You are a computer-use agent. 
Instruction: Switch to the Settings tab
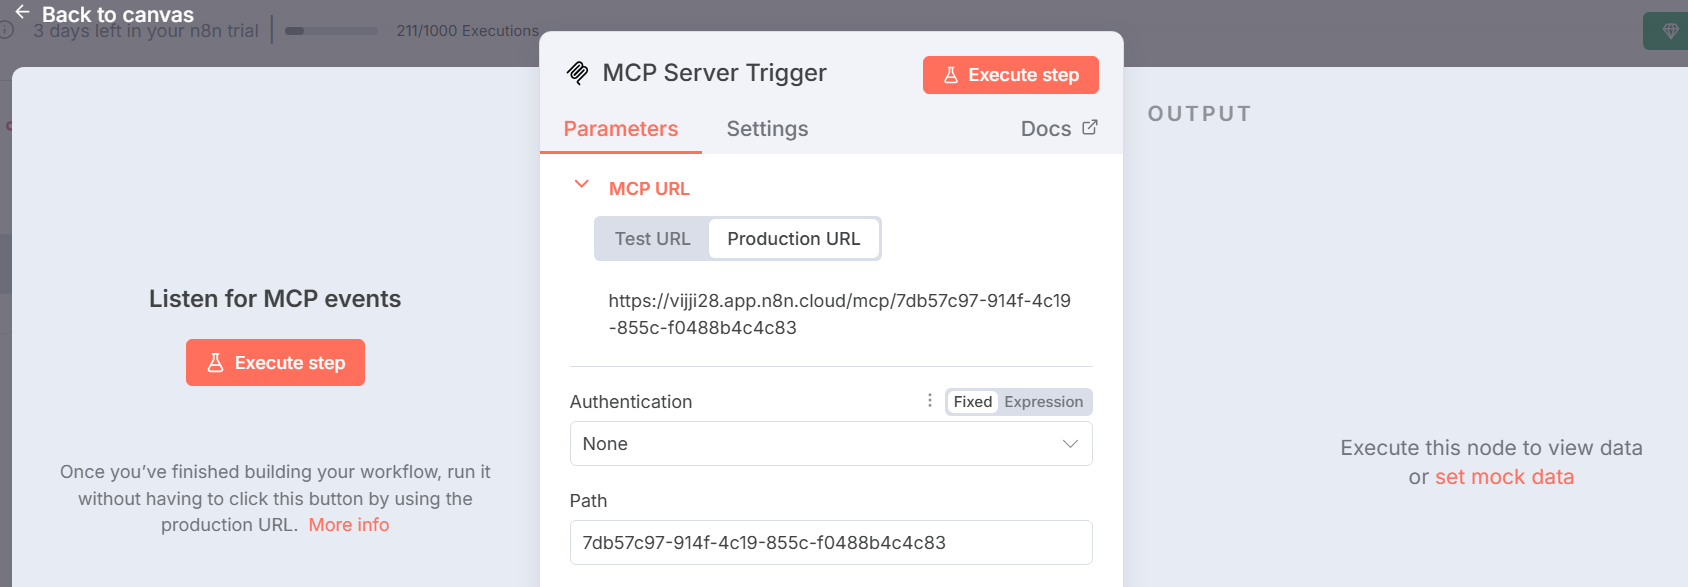(767, 129)
